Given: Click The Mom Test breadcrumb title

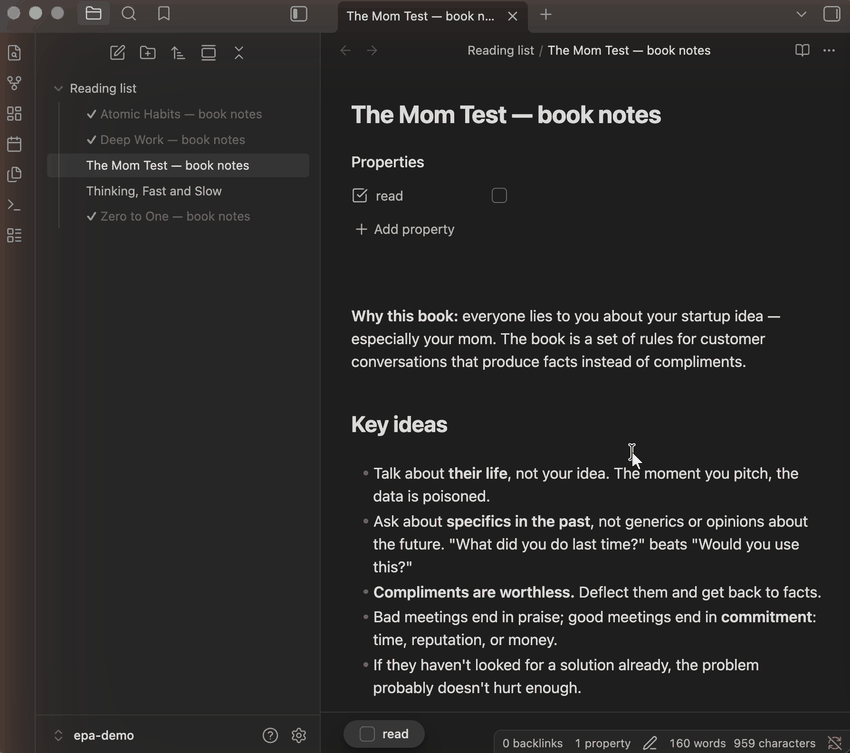Looking at the screenshot, I should (629, 50).
